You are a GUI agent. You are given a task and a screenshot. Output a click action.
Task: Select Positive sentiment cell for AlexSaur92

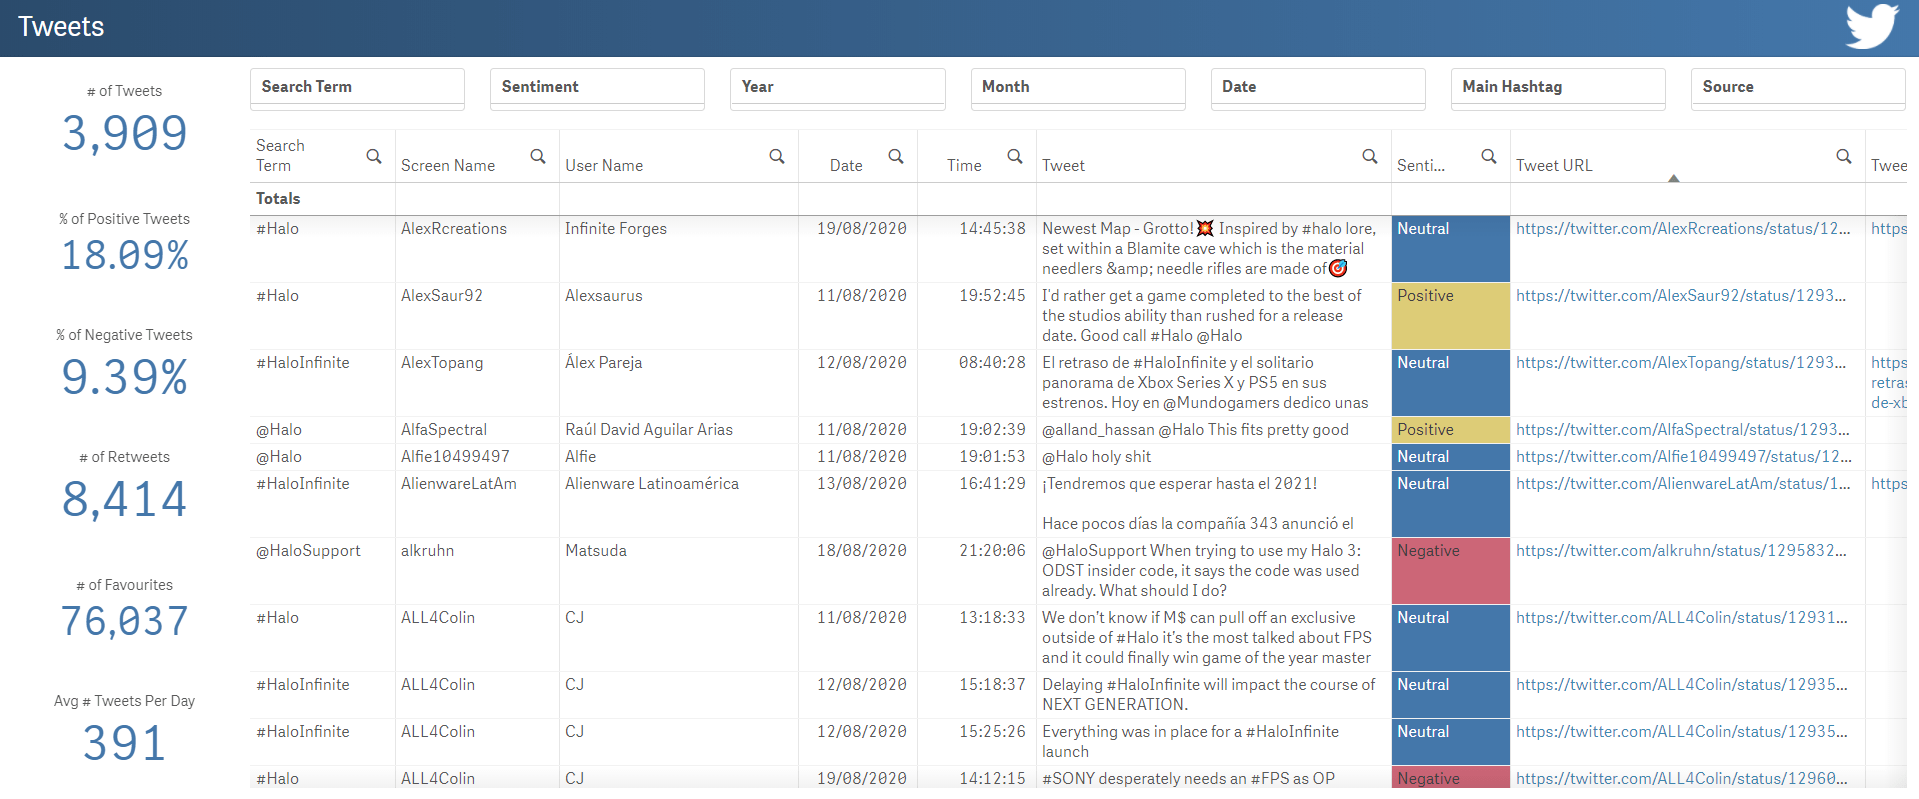point(1450,316)
